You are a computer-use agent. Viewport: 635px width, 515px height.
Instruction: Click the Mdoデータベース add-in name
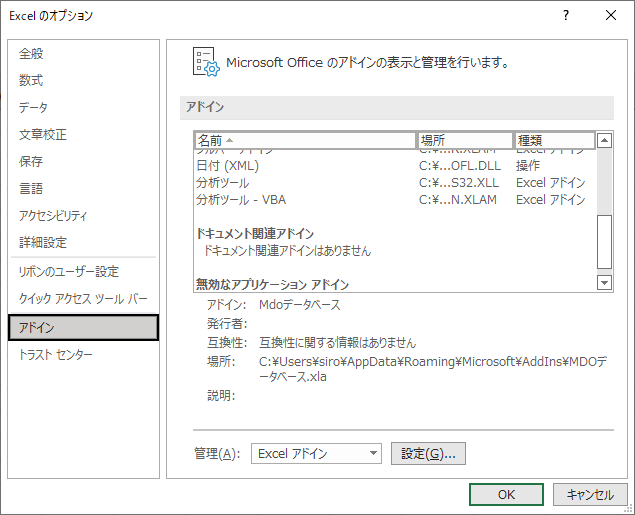300,304
